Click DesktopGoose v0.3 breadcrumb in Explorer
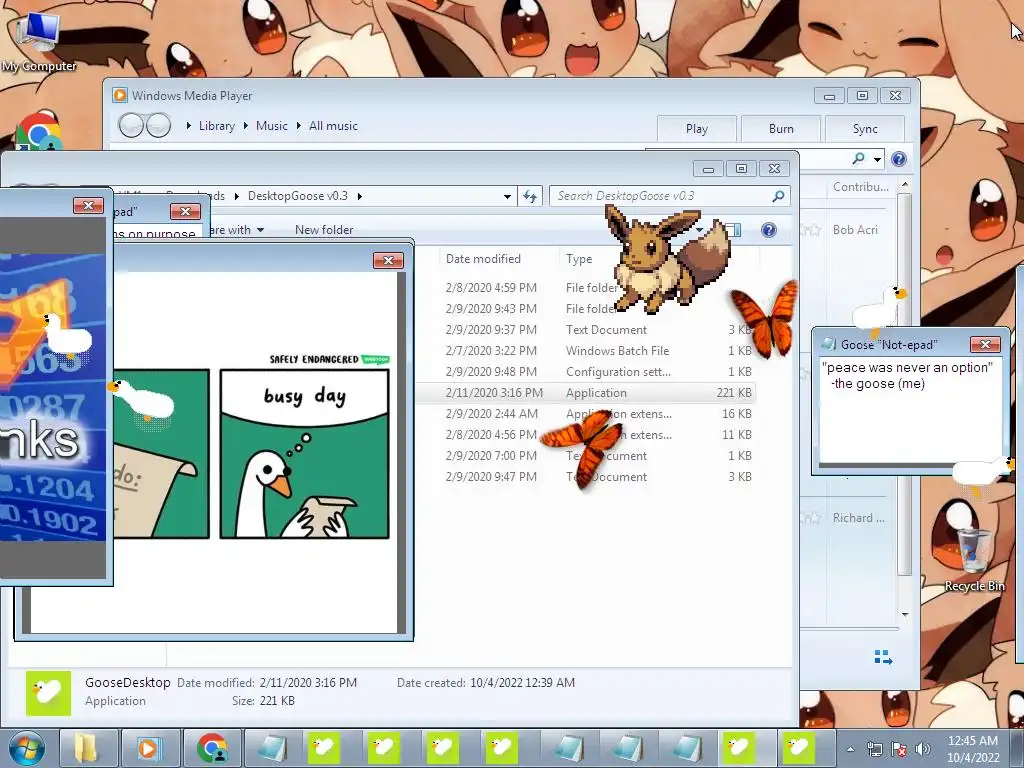1024x768 pixels. pos(298,196)
